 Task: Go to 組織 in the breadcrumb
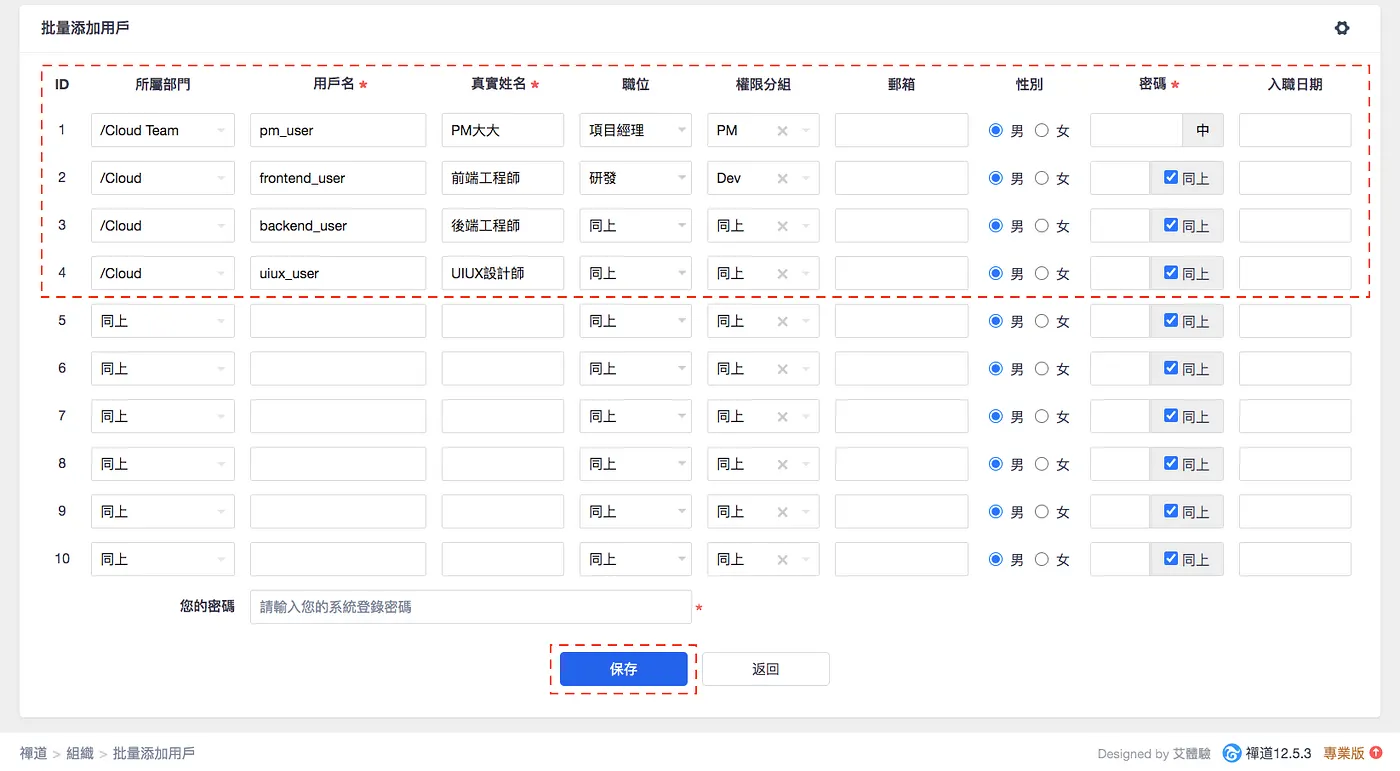tap(80, 753)
